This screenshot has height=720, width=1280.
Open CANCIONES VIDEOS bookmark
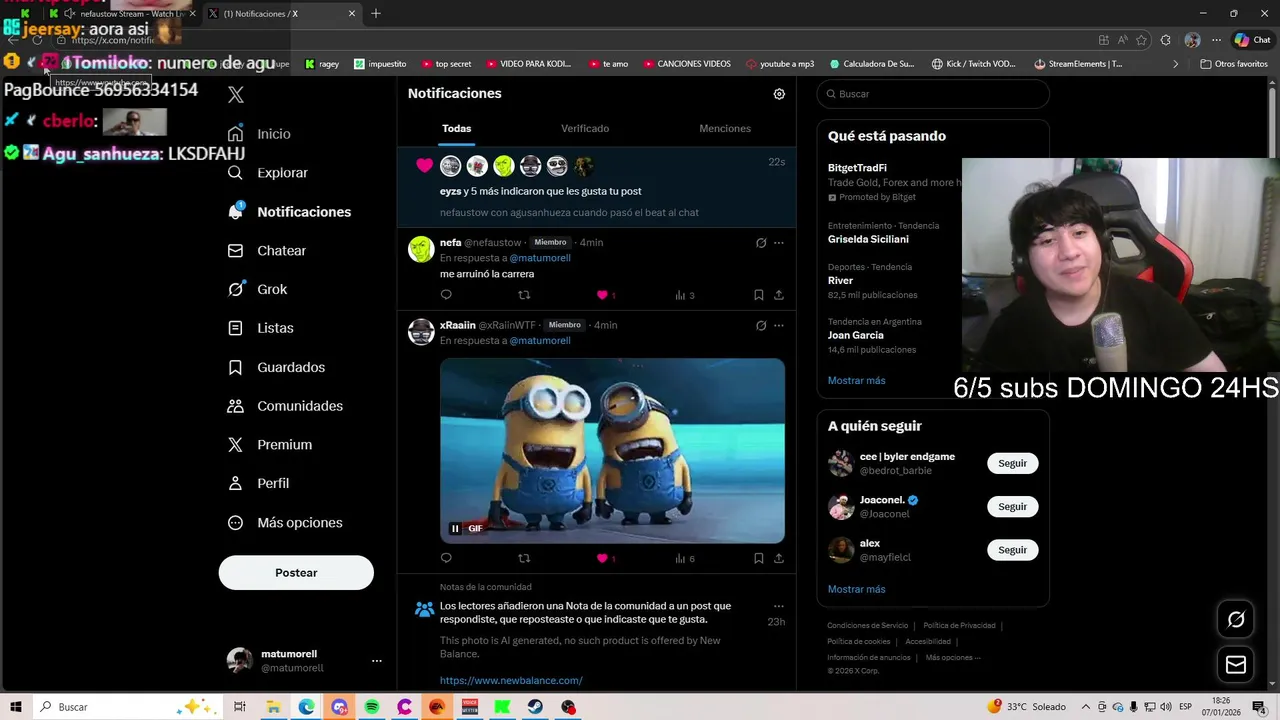pos(686,64)
